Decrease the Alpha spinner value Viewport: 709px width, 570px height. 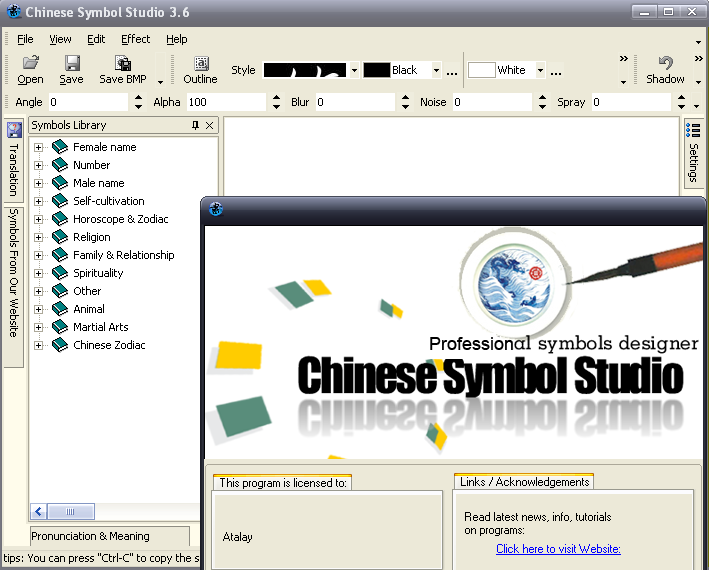(x=276, y=107)
